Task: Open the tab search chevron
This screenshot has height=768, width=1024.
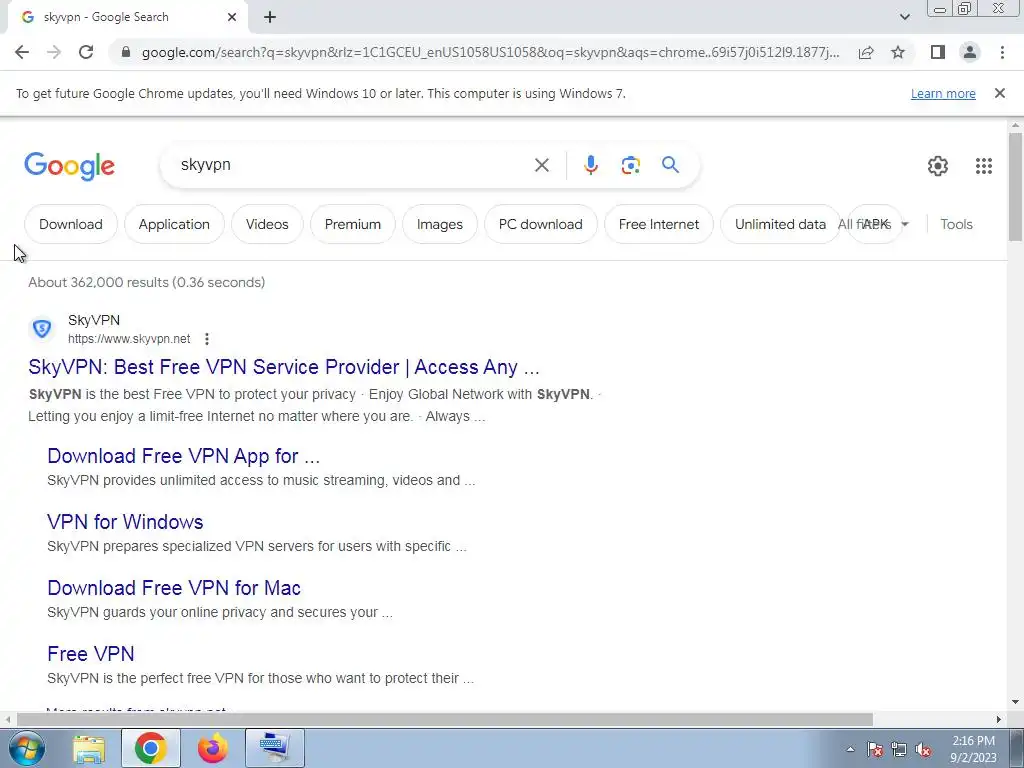Action: point(904,17)
